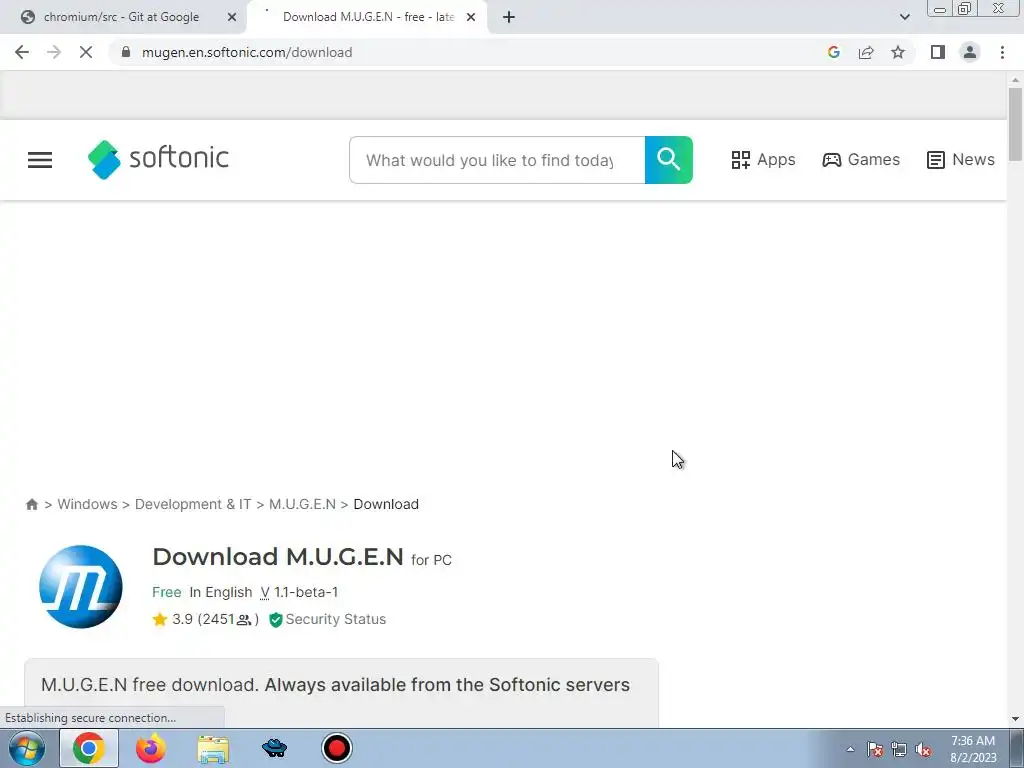This screenshot has width=1024, height=768.
Task: Expand tab search dropdown arrow
Action: pyautogui.click(x=904, y=17)
